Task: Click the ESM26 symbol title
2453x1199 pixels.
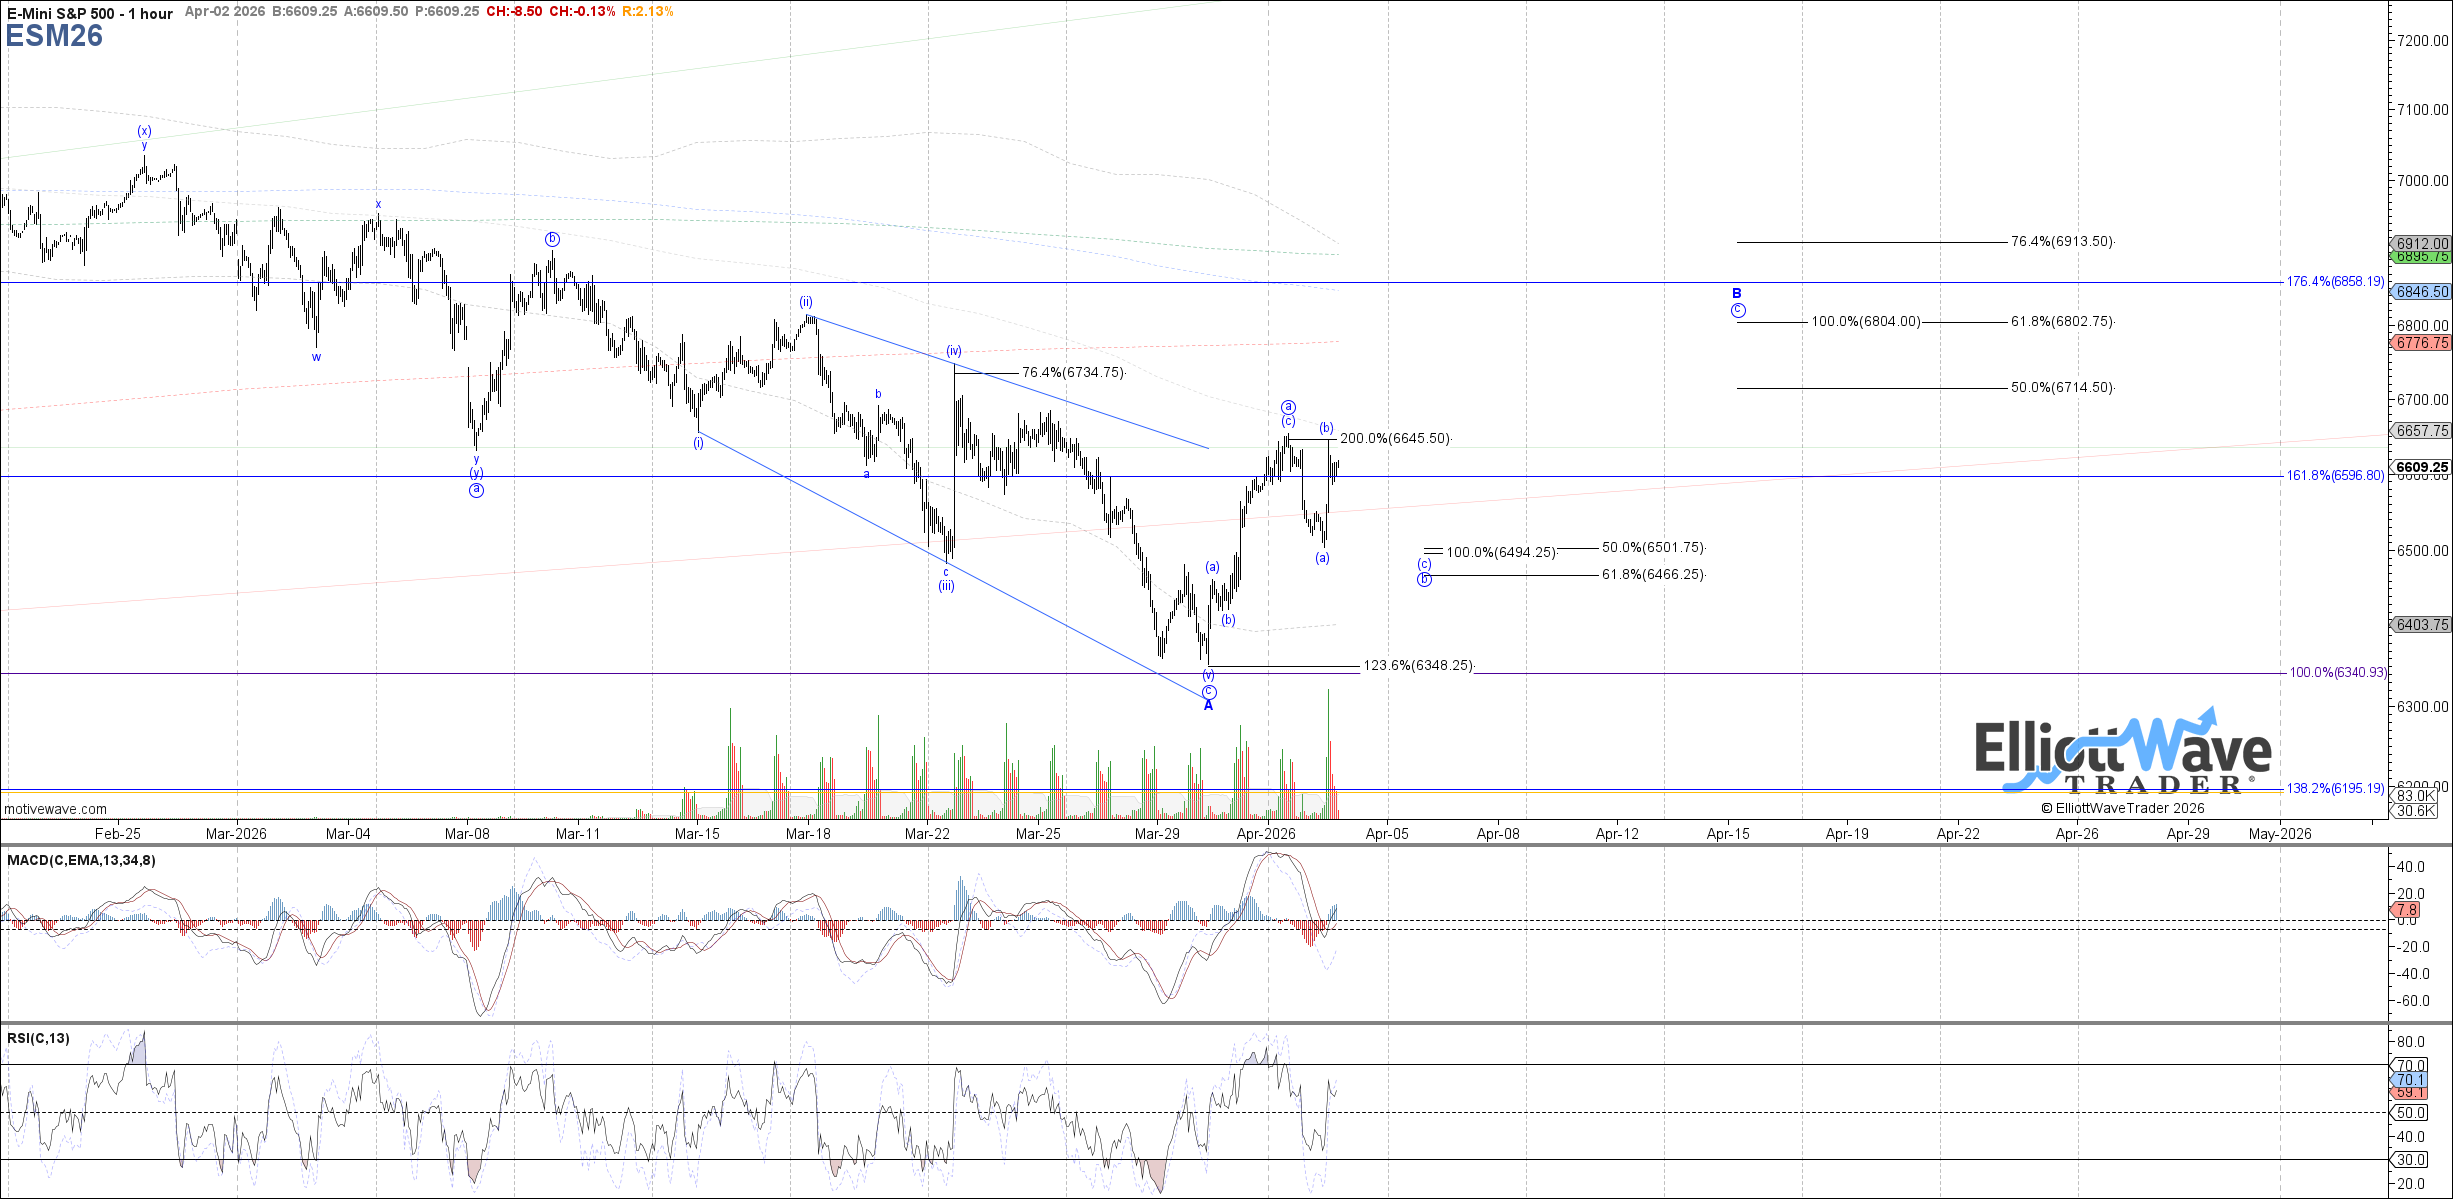Action: [x=54, y=36]
